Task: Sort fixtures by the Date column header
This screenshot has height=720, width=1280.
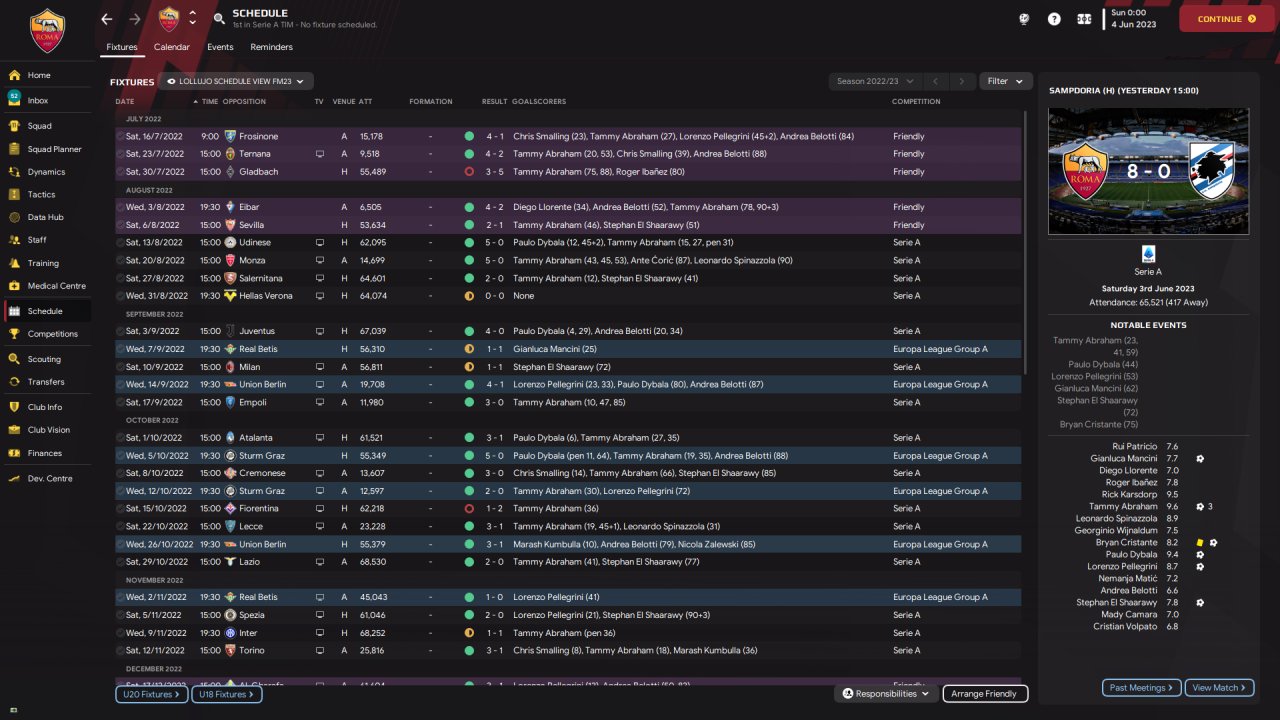Action: coord(125,101)
